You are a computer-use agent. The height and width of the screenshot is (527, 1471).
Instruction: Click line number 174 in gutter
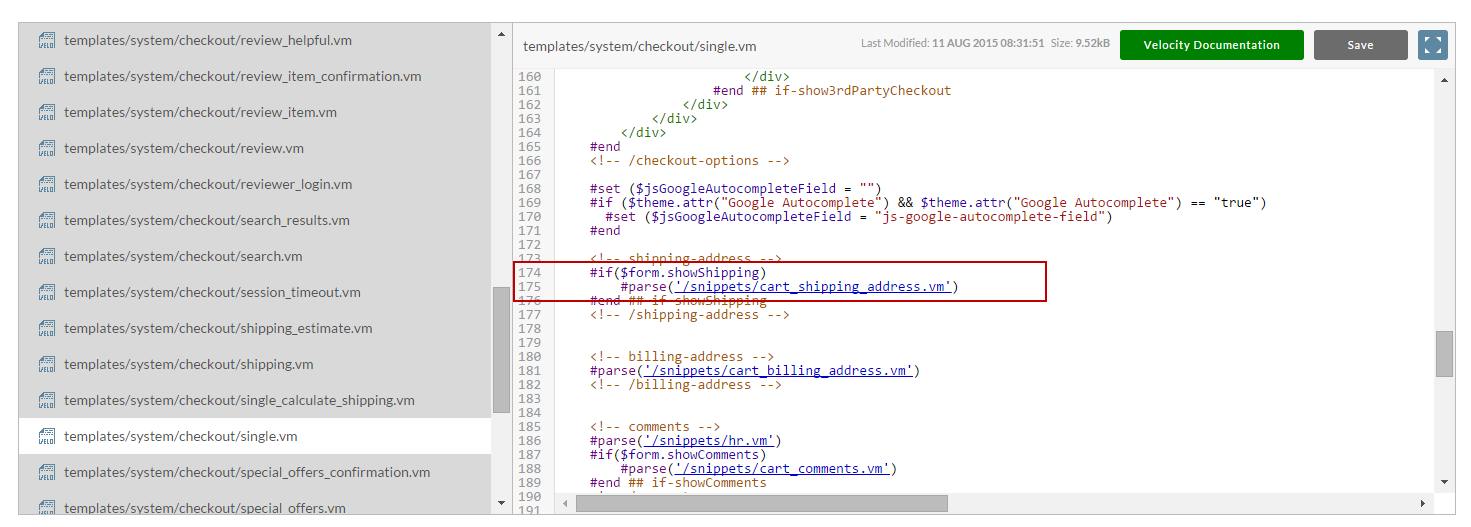529,273
